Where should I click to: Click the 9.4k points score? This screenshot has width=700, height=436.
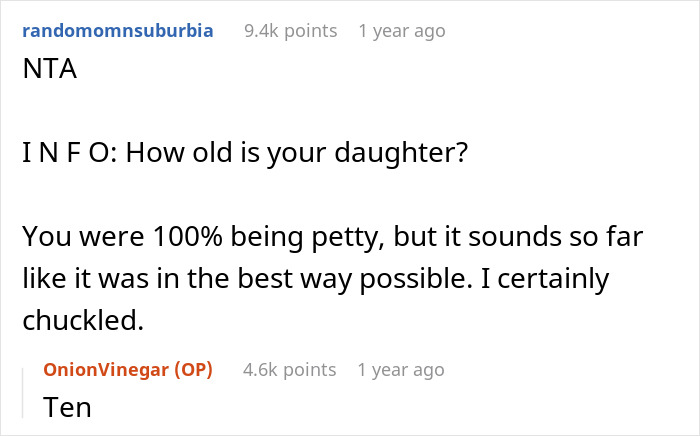[289, 31]
